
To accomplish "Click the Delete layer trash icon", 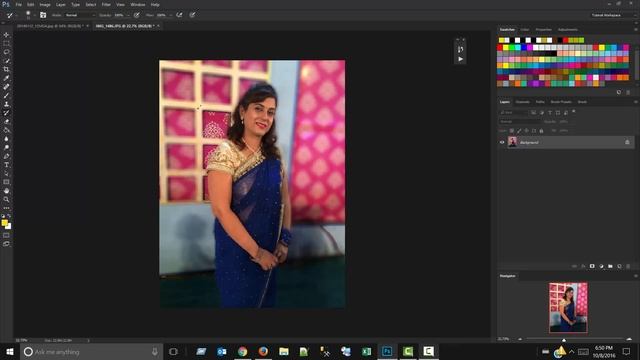I will (x=628, y=266).
